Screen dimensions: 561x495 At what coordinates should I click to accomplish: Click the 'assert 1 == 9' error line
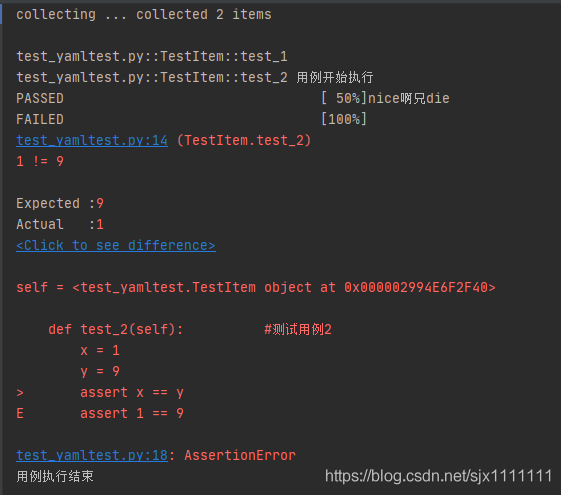(x=132, y=413)
